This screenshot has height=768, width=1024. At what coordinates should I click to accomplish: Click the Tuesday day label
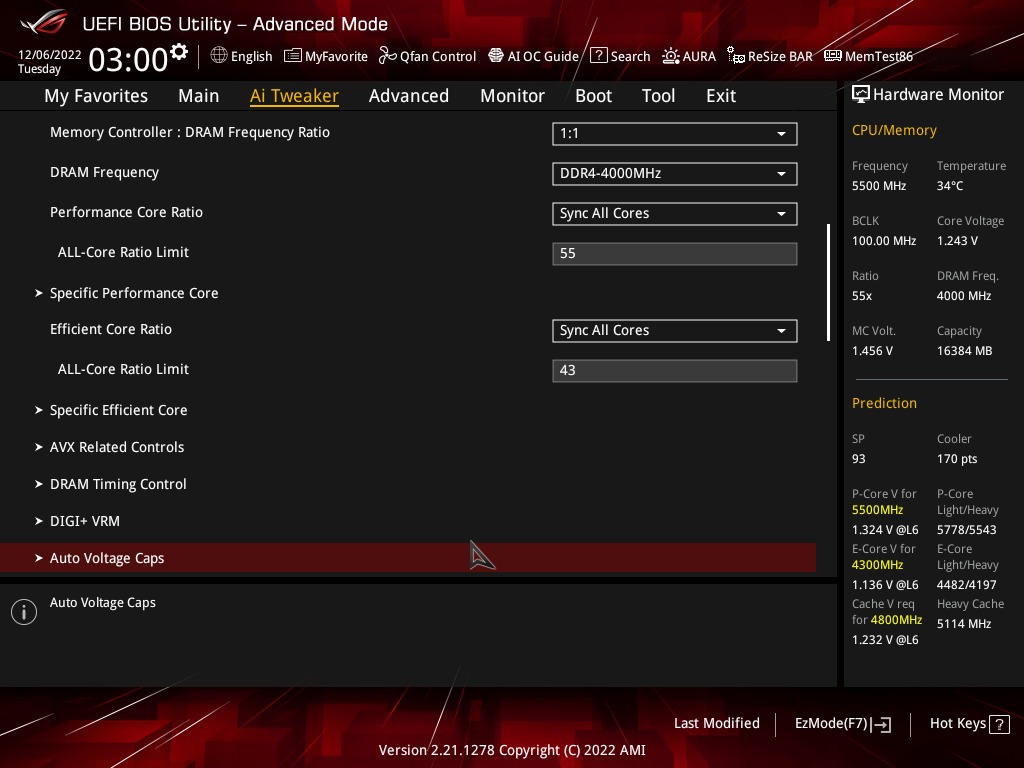[x=39, y=69]
